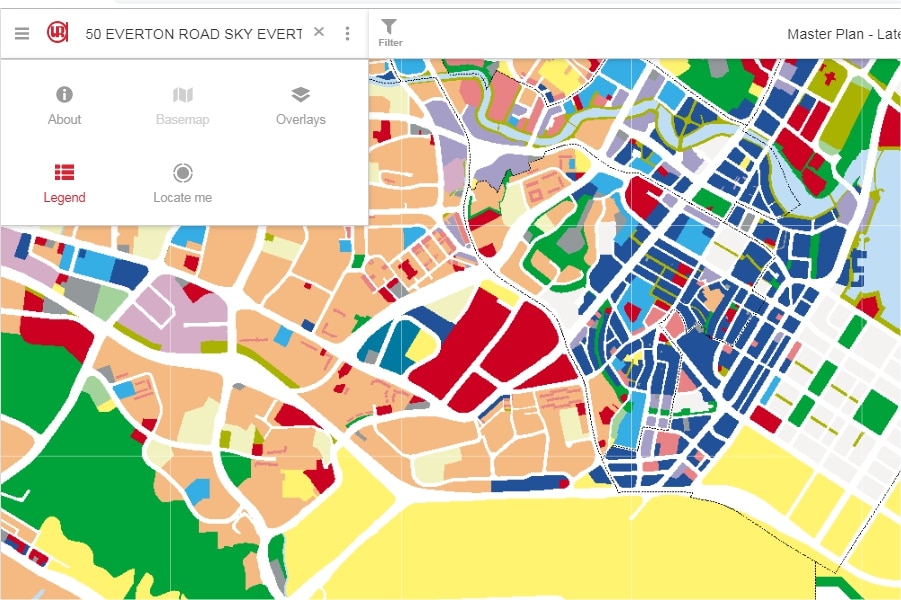901x600 pixels.
Task: Open the three-dot more options menu
Action: tap(347, 33)
